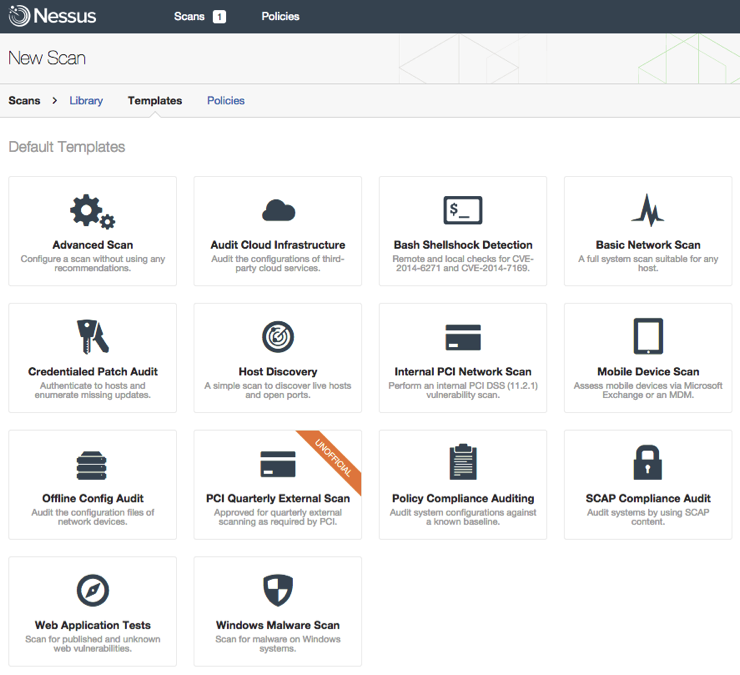Open the Advanced Scan template title
The image size is (740, 675).
92,245
